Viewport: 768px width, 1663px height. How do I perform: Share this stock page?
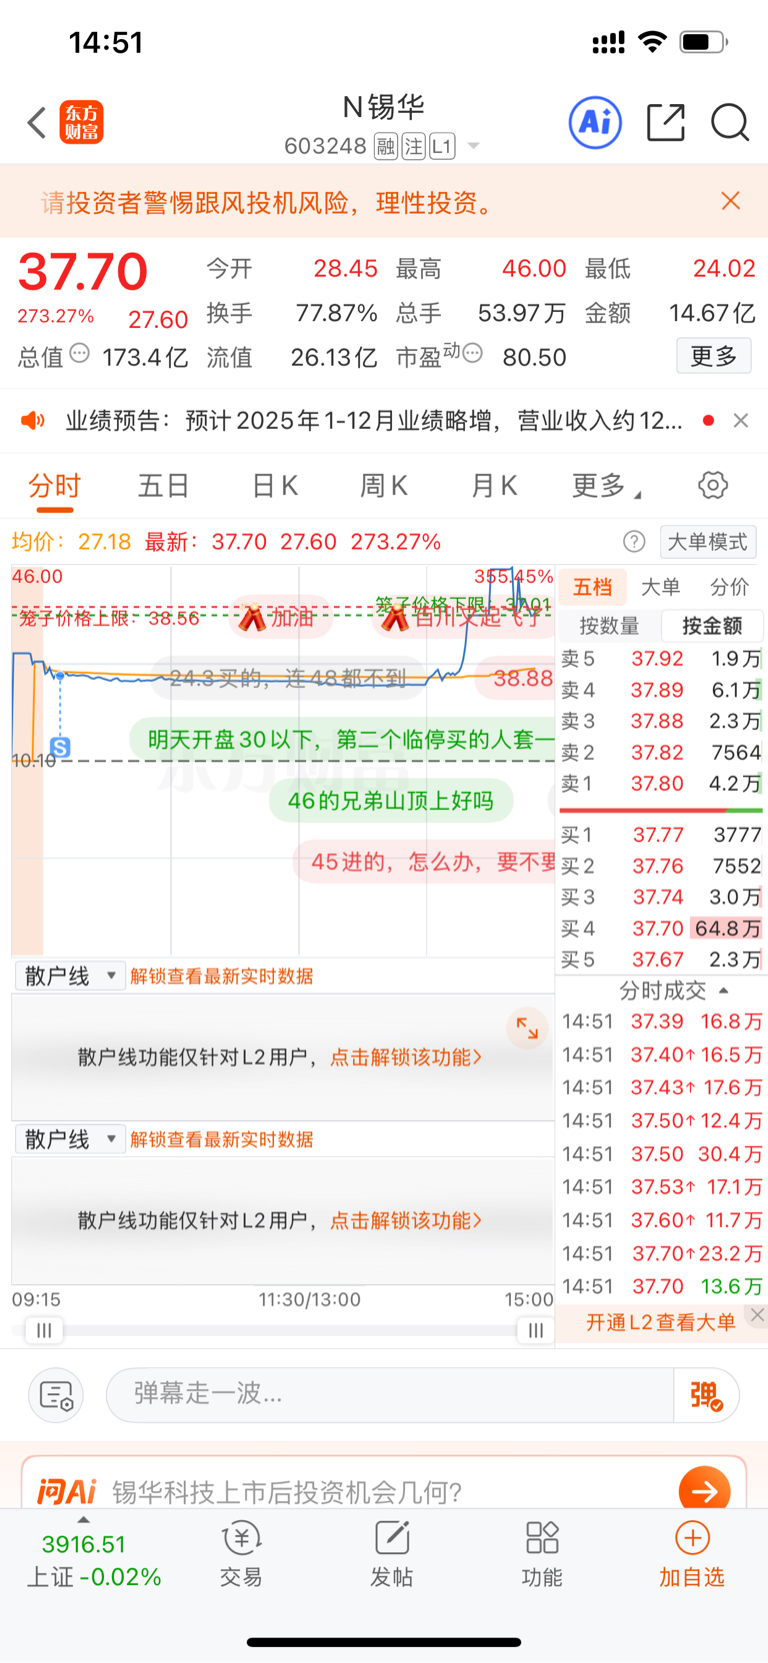click(665, 123)
